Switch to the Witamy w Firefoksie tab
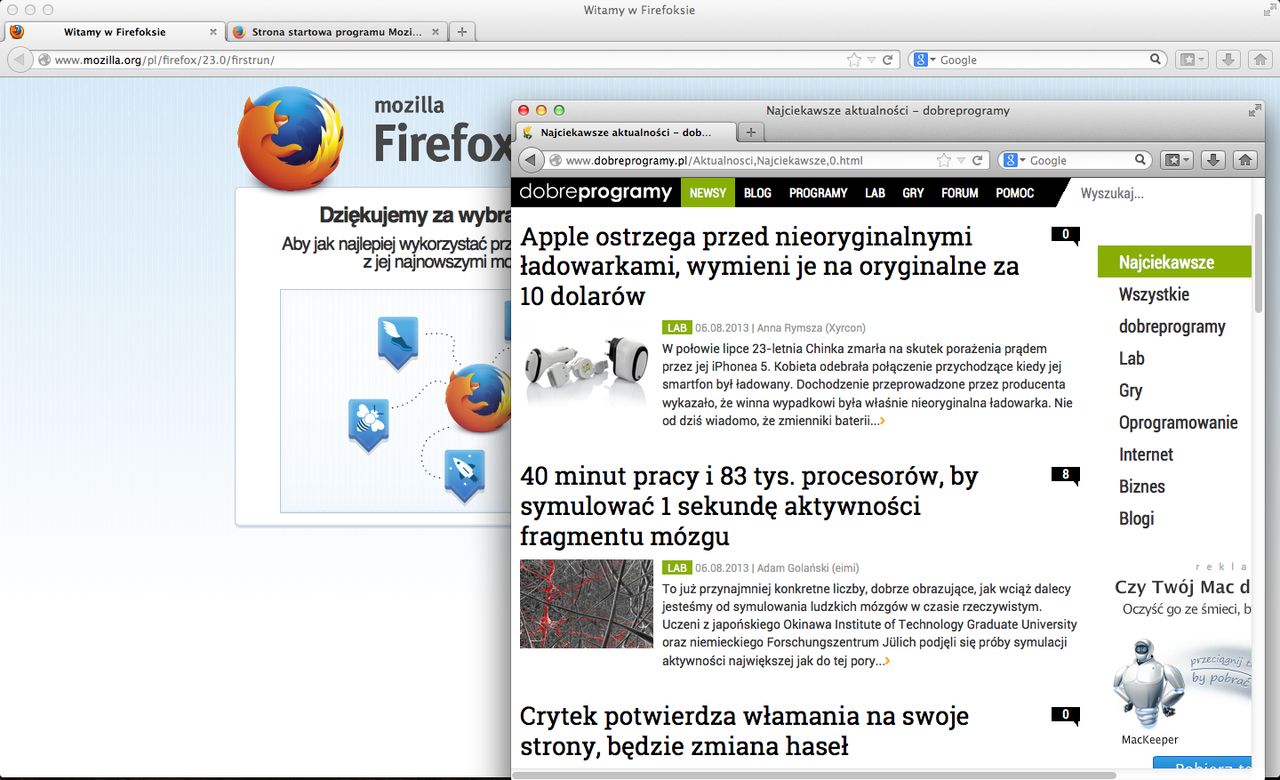 114,32
